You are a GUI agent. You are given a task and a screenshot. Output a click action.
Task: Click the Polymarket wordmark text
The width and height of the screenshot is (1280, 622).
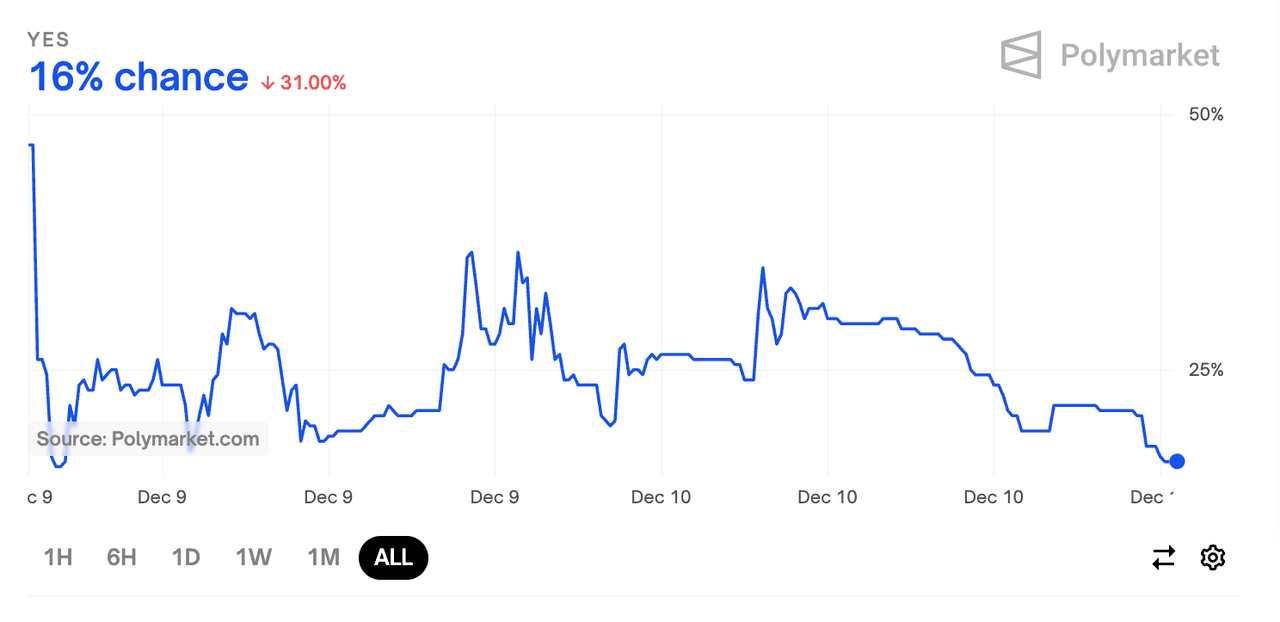(x=1140, y=55)
